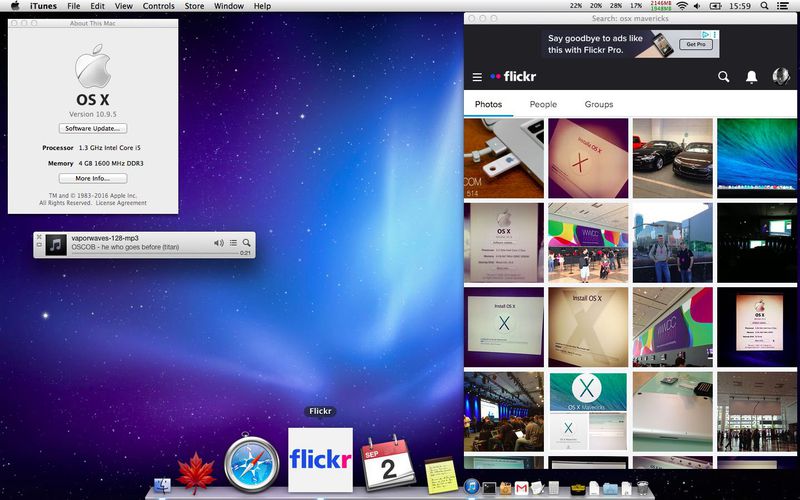Launch Safari from the Dock
Screen dimensions: 800x500
pyautogui.click(x=252, y=462)
